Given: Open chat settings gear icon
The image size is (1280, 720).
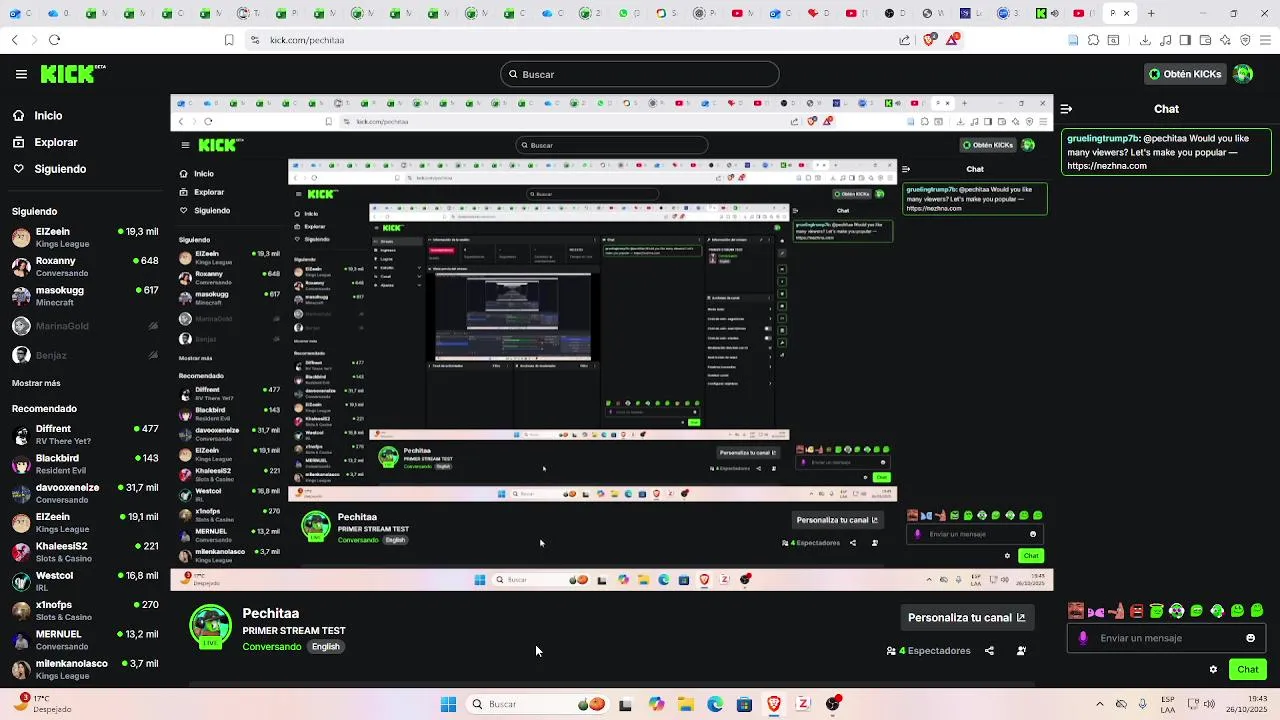Looking at the screenshot, I should [1213, 670].
